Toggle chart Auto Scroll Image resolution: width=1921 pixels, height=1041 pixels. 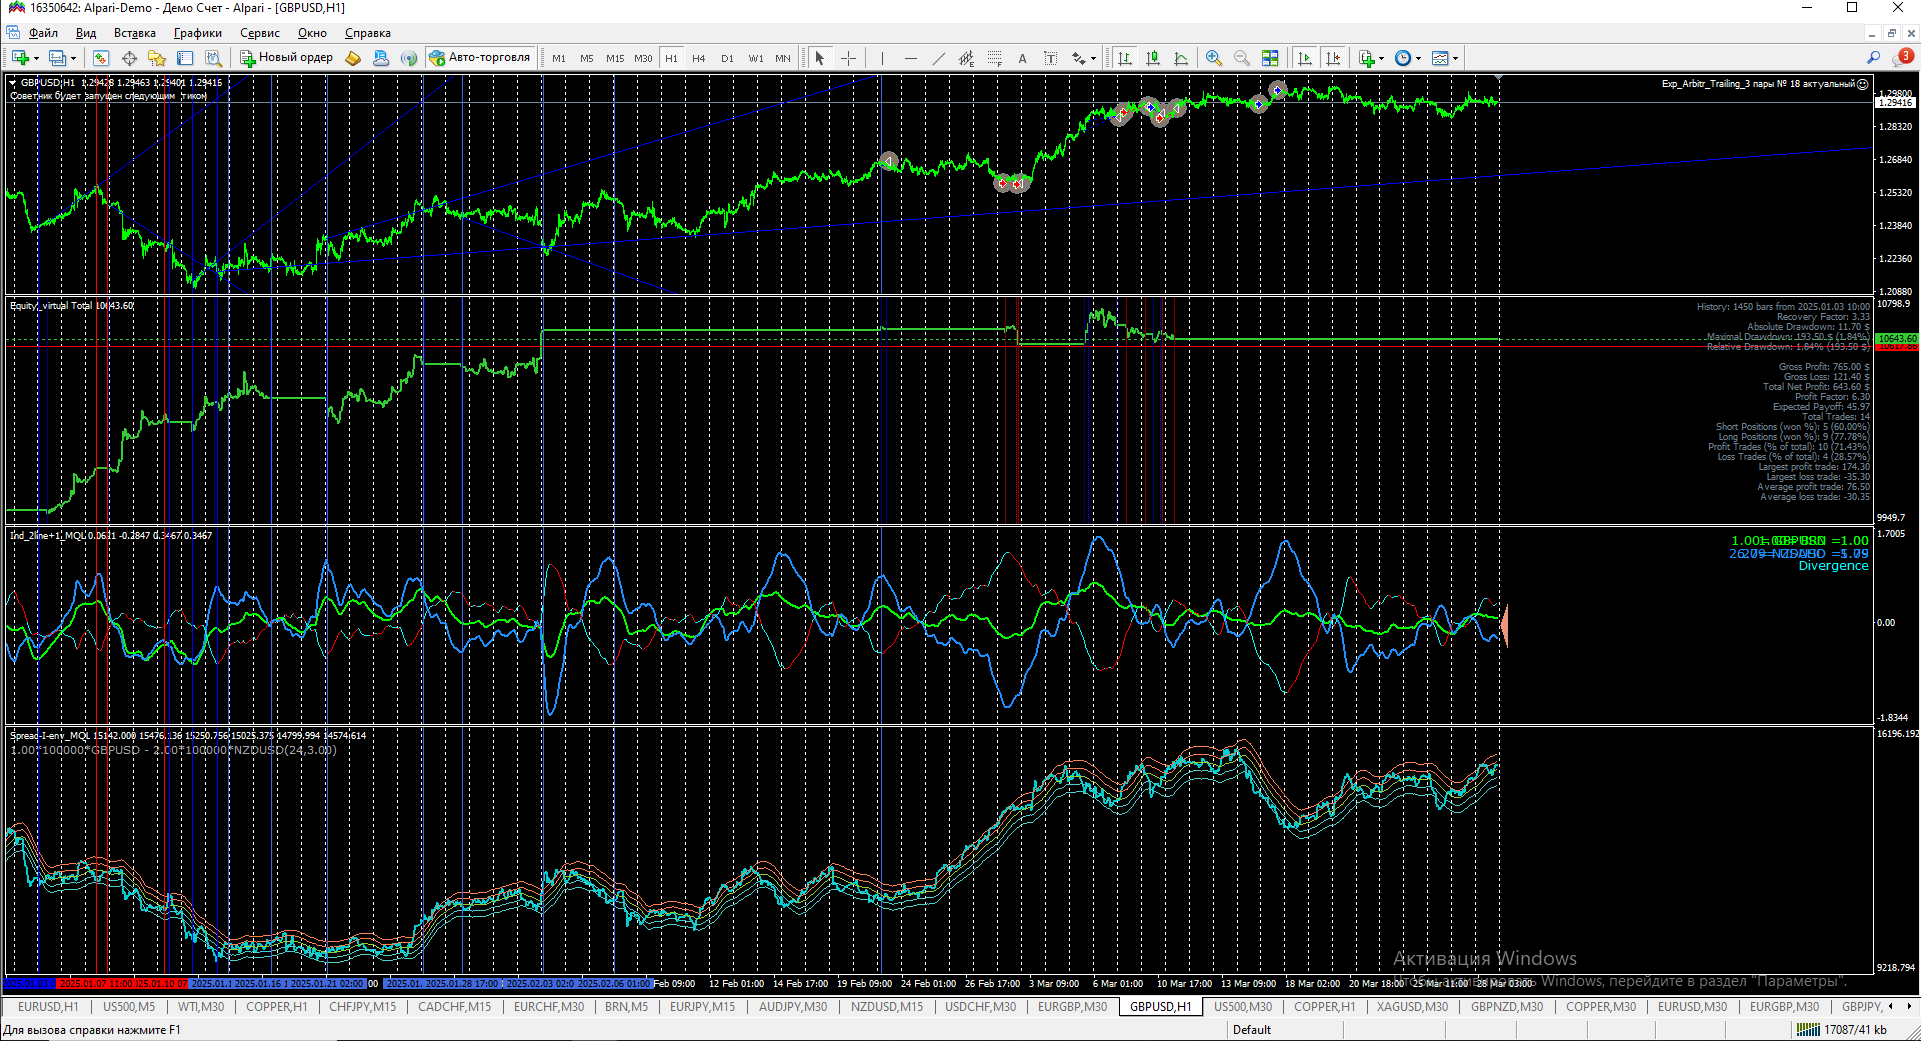1304,58
